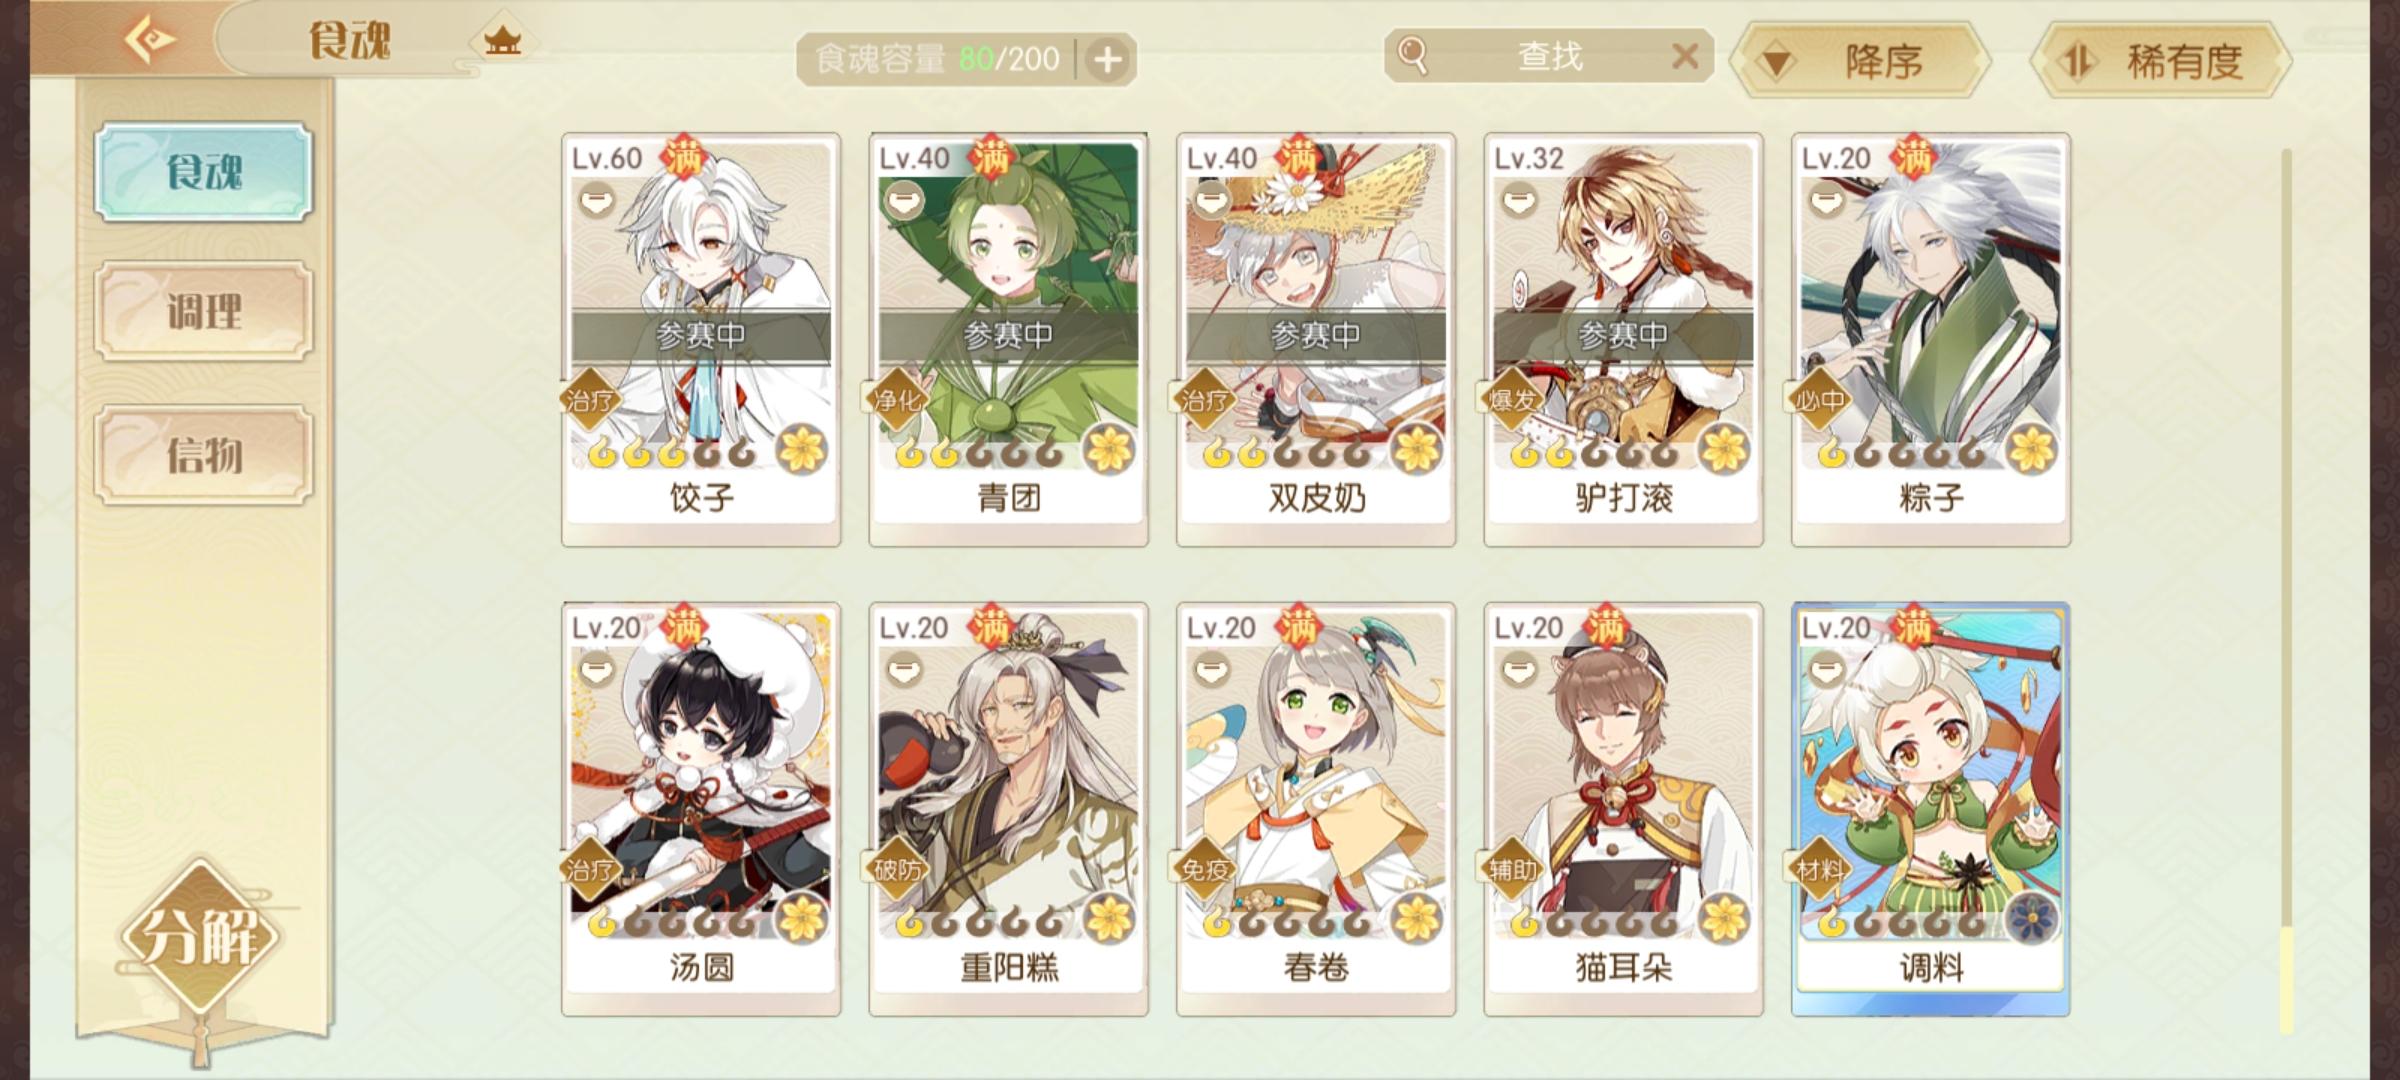The image size is (2400, 1080).
Task: Click the magnifier search icon
Action: click(x=1411, y=55)
